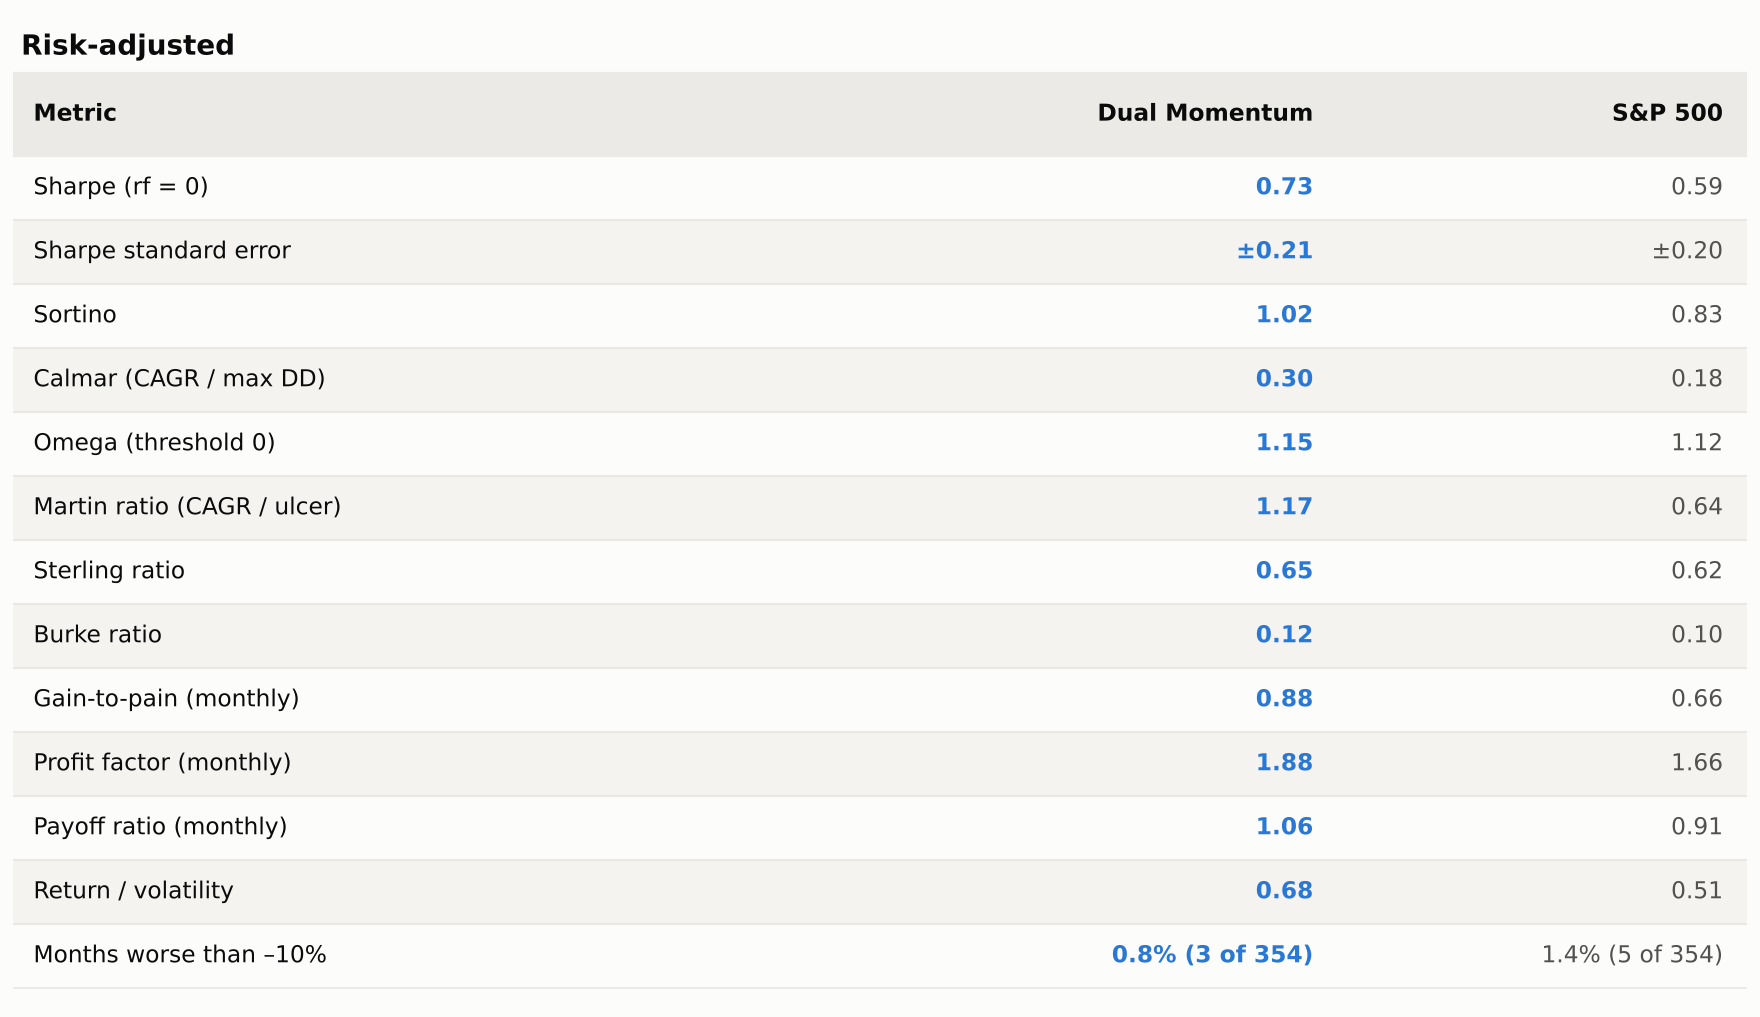Click the Burke ratio value 0.12
Image resolution: width=1760 pixels, height=1017 pixels.
tap(1284, 635)
